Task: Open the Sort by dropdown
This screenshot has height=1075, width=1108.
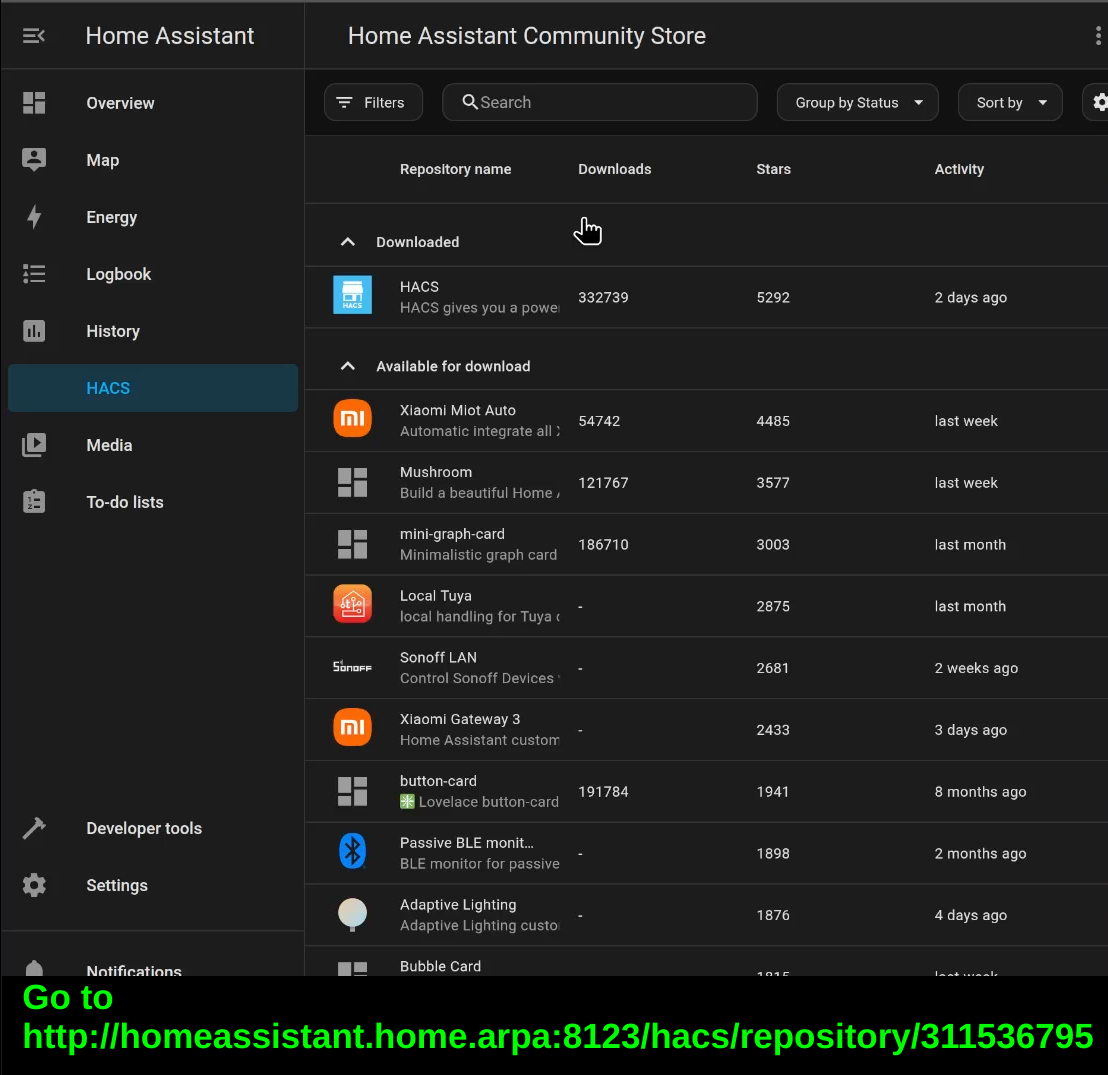Action: coord(1010,102)
